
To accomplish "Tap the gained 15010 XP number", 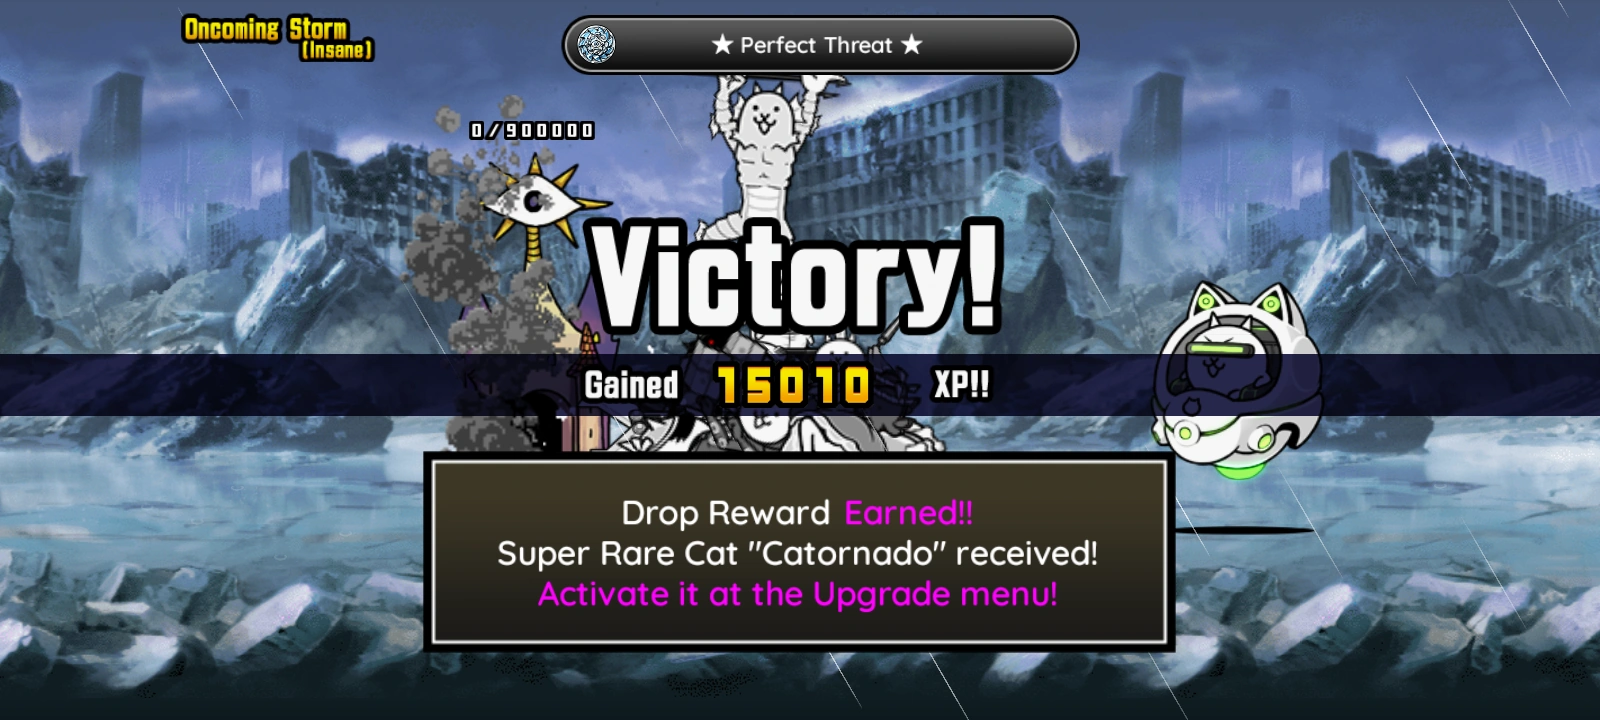I will [794, 385].
